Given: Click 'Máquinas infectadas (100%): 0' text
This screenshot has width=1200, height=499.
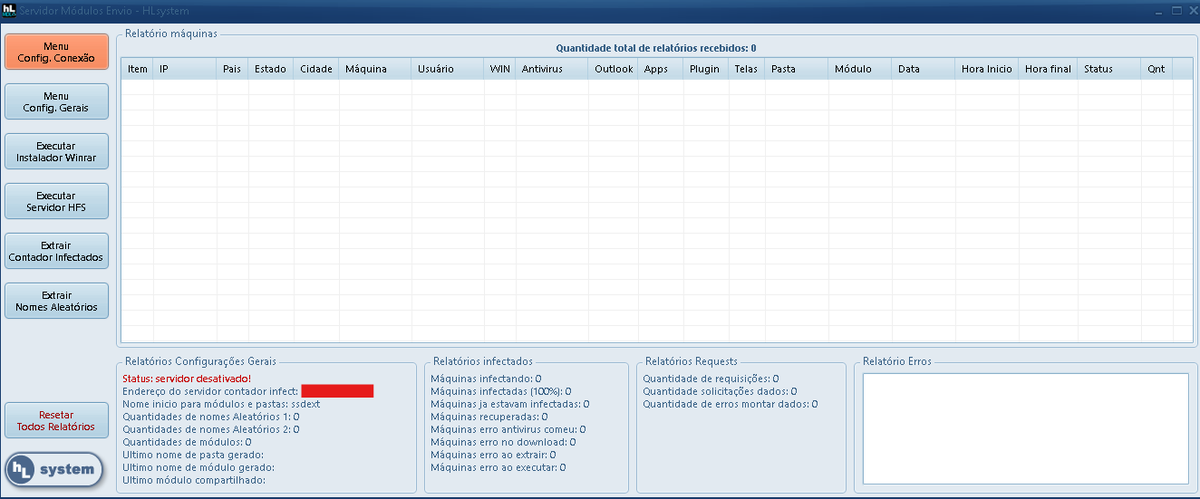Looking at the screenshot, I should click(500, 391).
